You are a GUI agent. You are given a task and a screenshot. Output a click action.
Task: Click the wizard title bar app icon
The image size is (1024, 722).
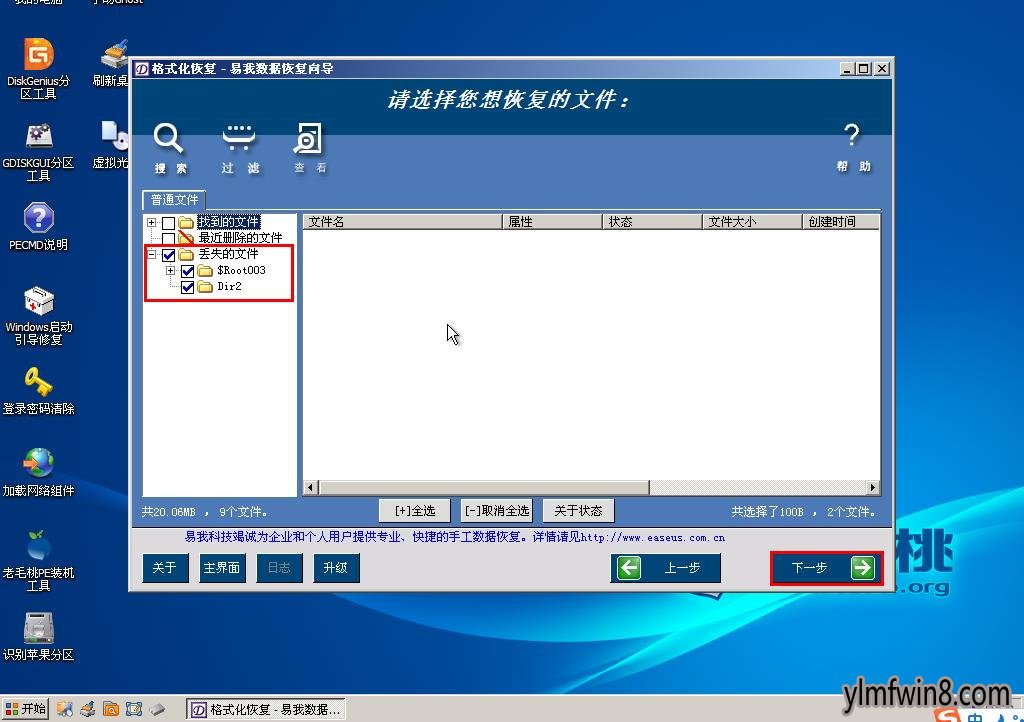[142, 69]
